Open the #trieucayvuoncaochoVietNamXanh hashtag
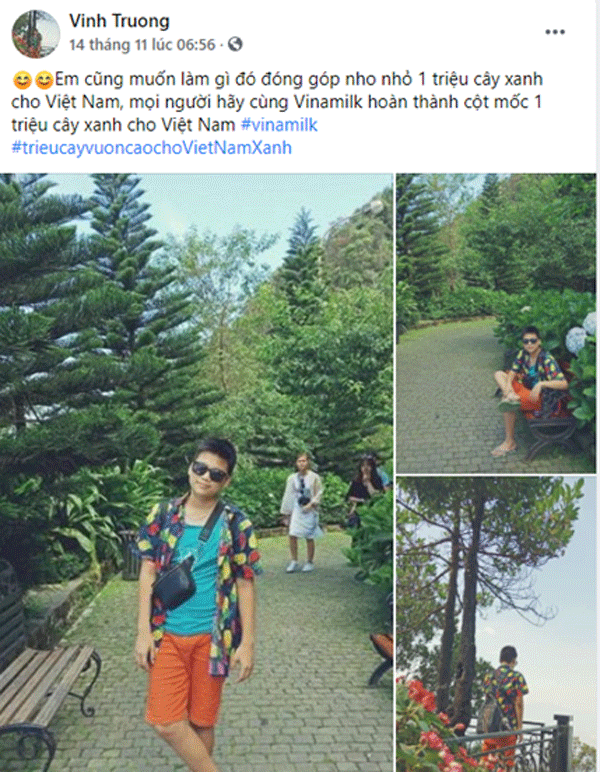This screenshot has width=600, height=772. pos(152,148)
